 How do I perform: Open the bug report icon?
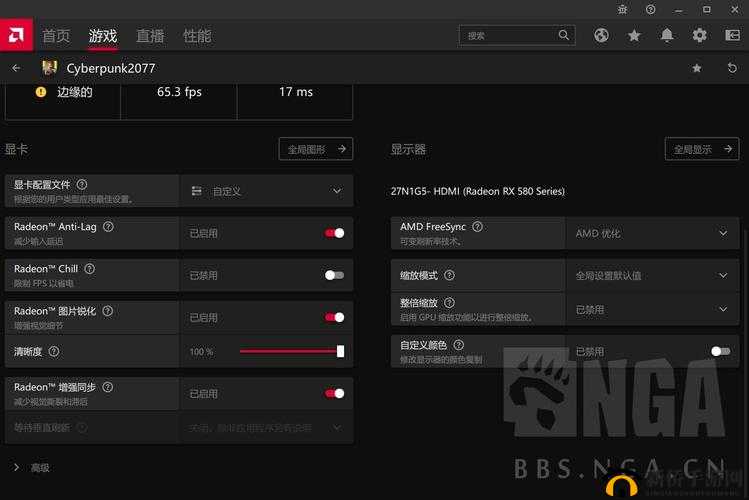point(622,10)
